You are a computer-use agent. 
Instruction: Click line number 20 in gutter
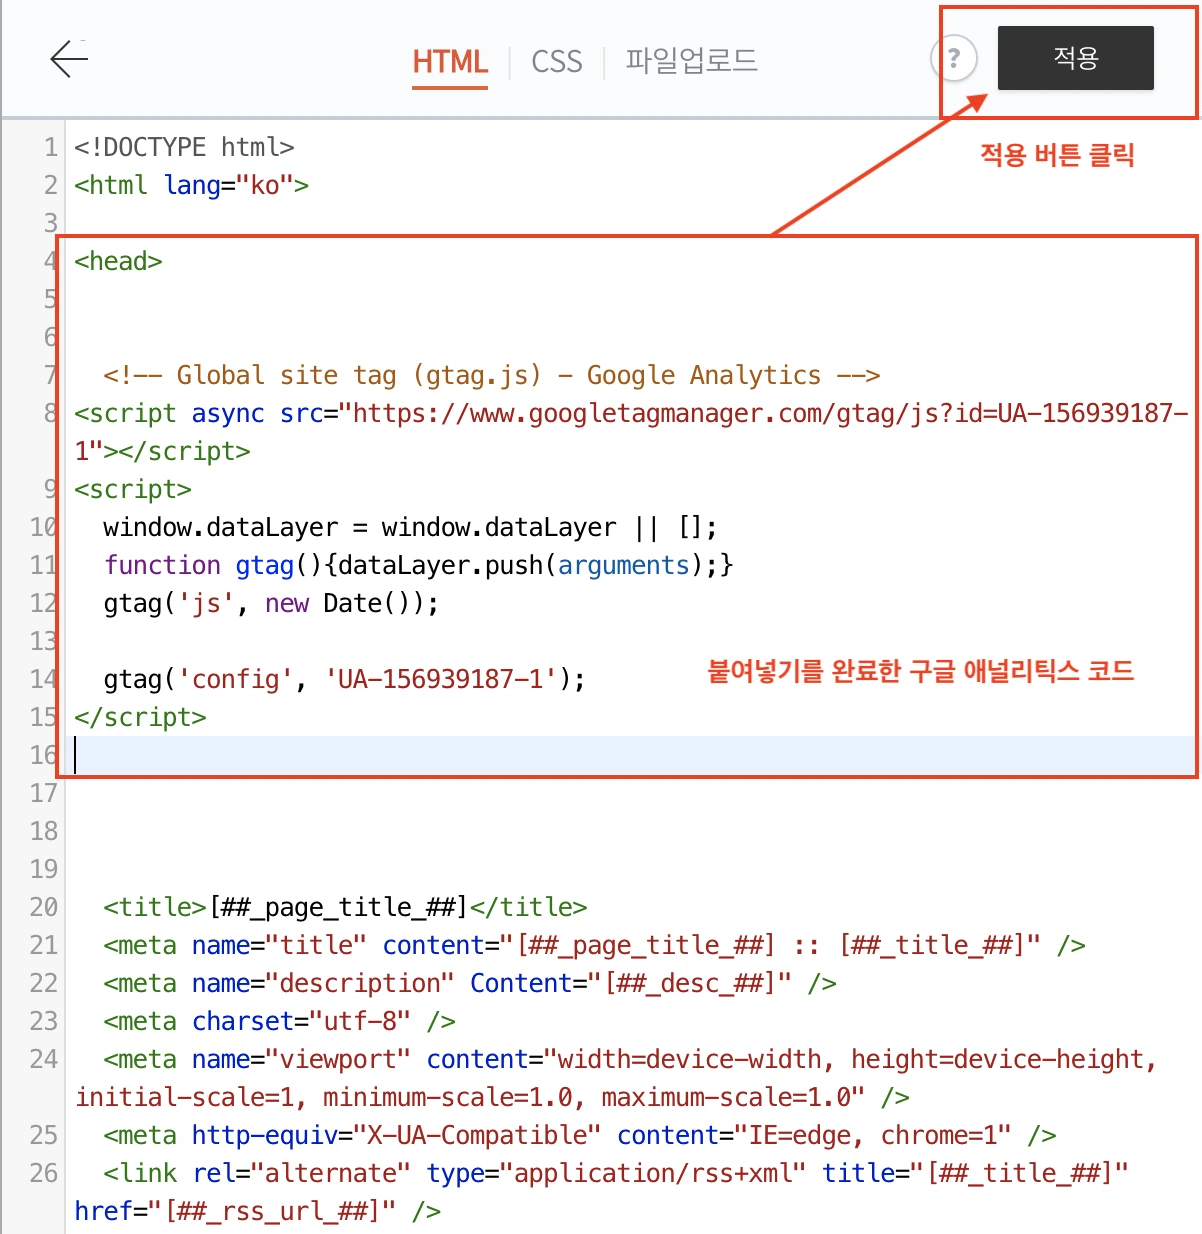[44, 907]
